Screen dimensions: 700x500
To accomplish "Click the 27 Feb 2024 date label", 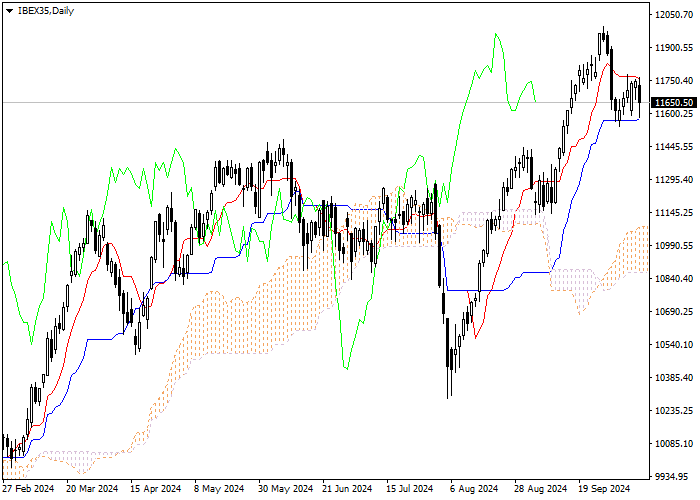I will (x=28, y=489).
